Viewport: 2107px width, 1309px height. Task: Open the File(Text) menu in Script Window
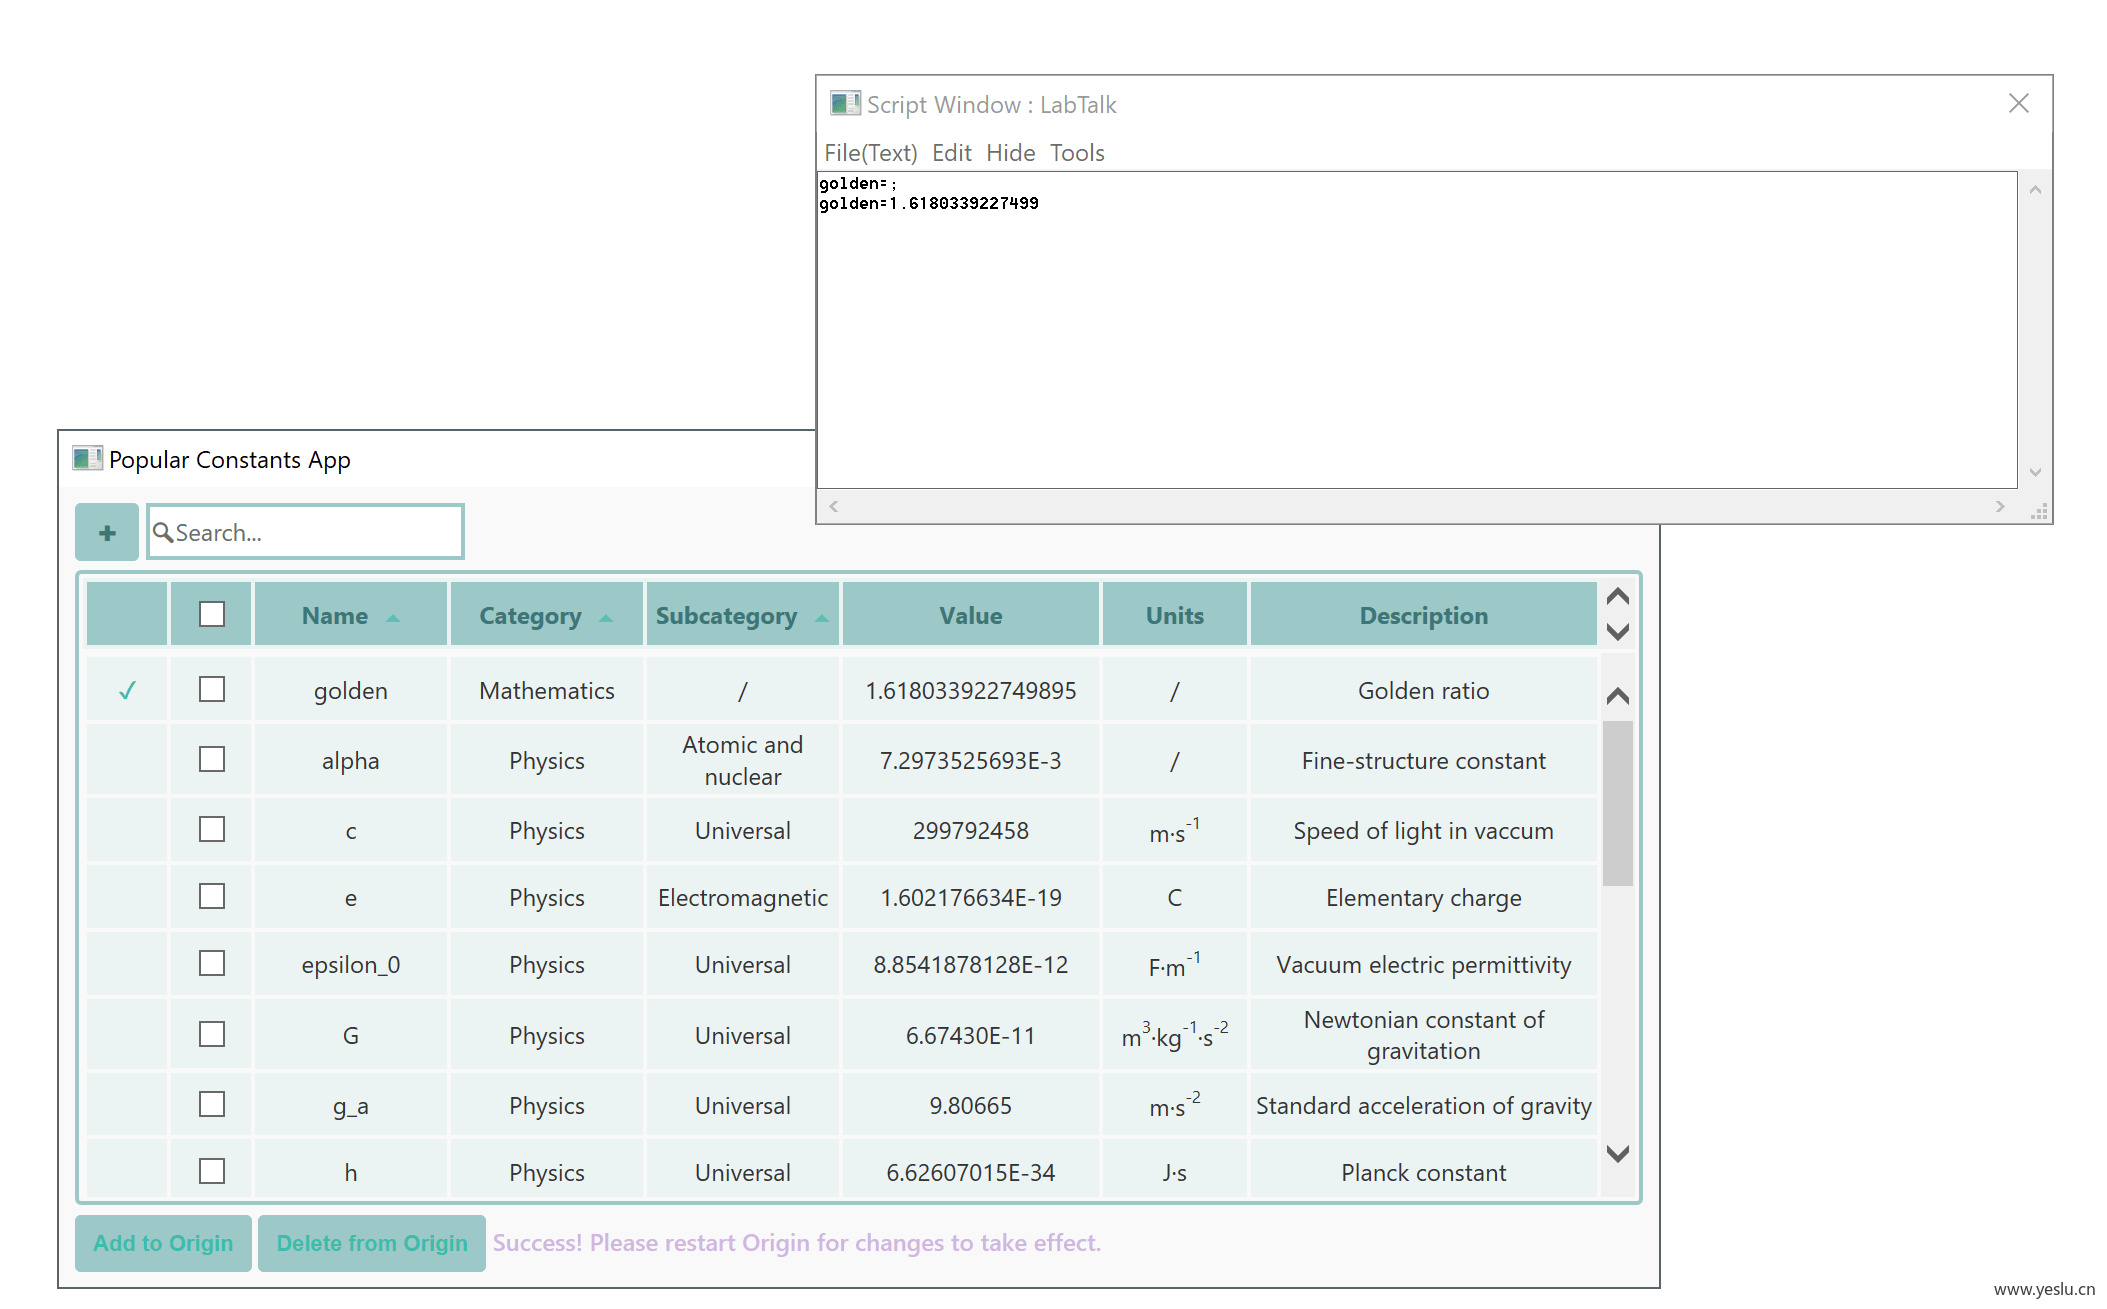pyautogui.click(x=870, y=153)
